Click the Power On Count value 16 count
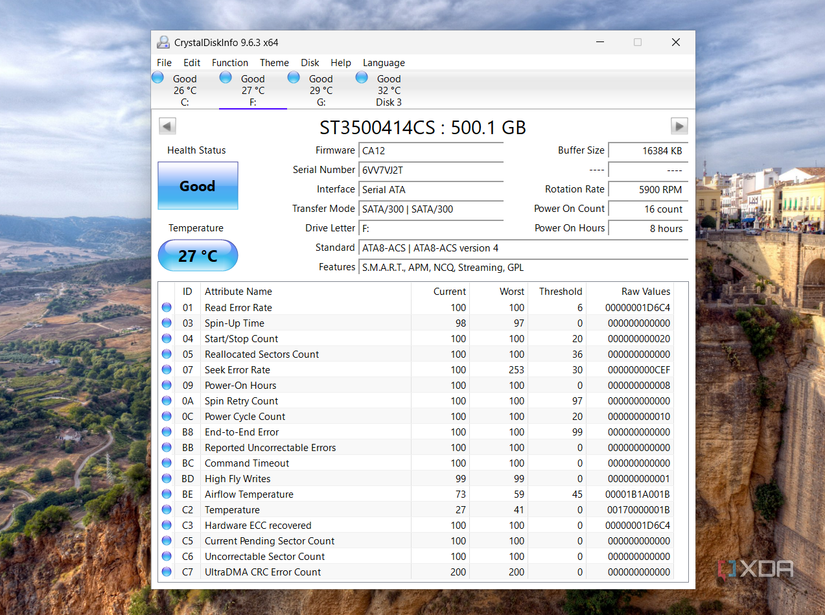This screenshot has width=825, height=615. pos(648,209)
